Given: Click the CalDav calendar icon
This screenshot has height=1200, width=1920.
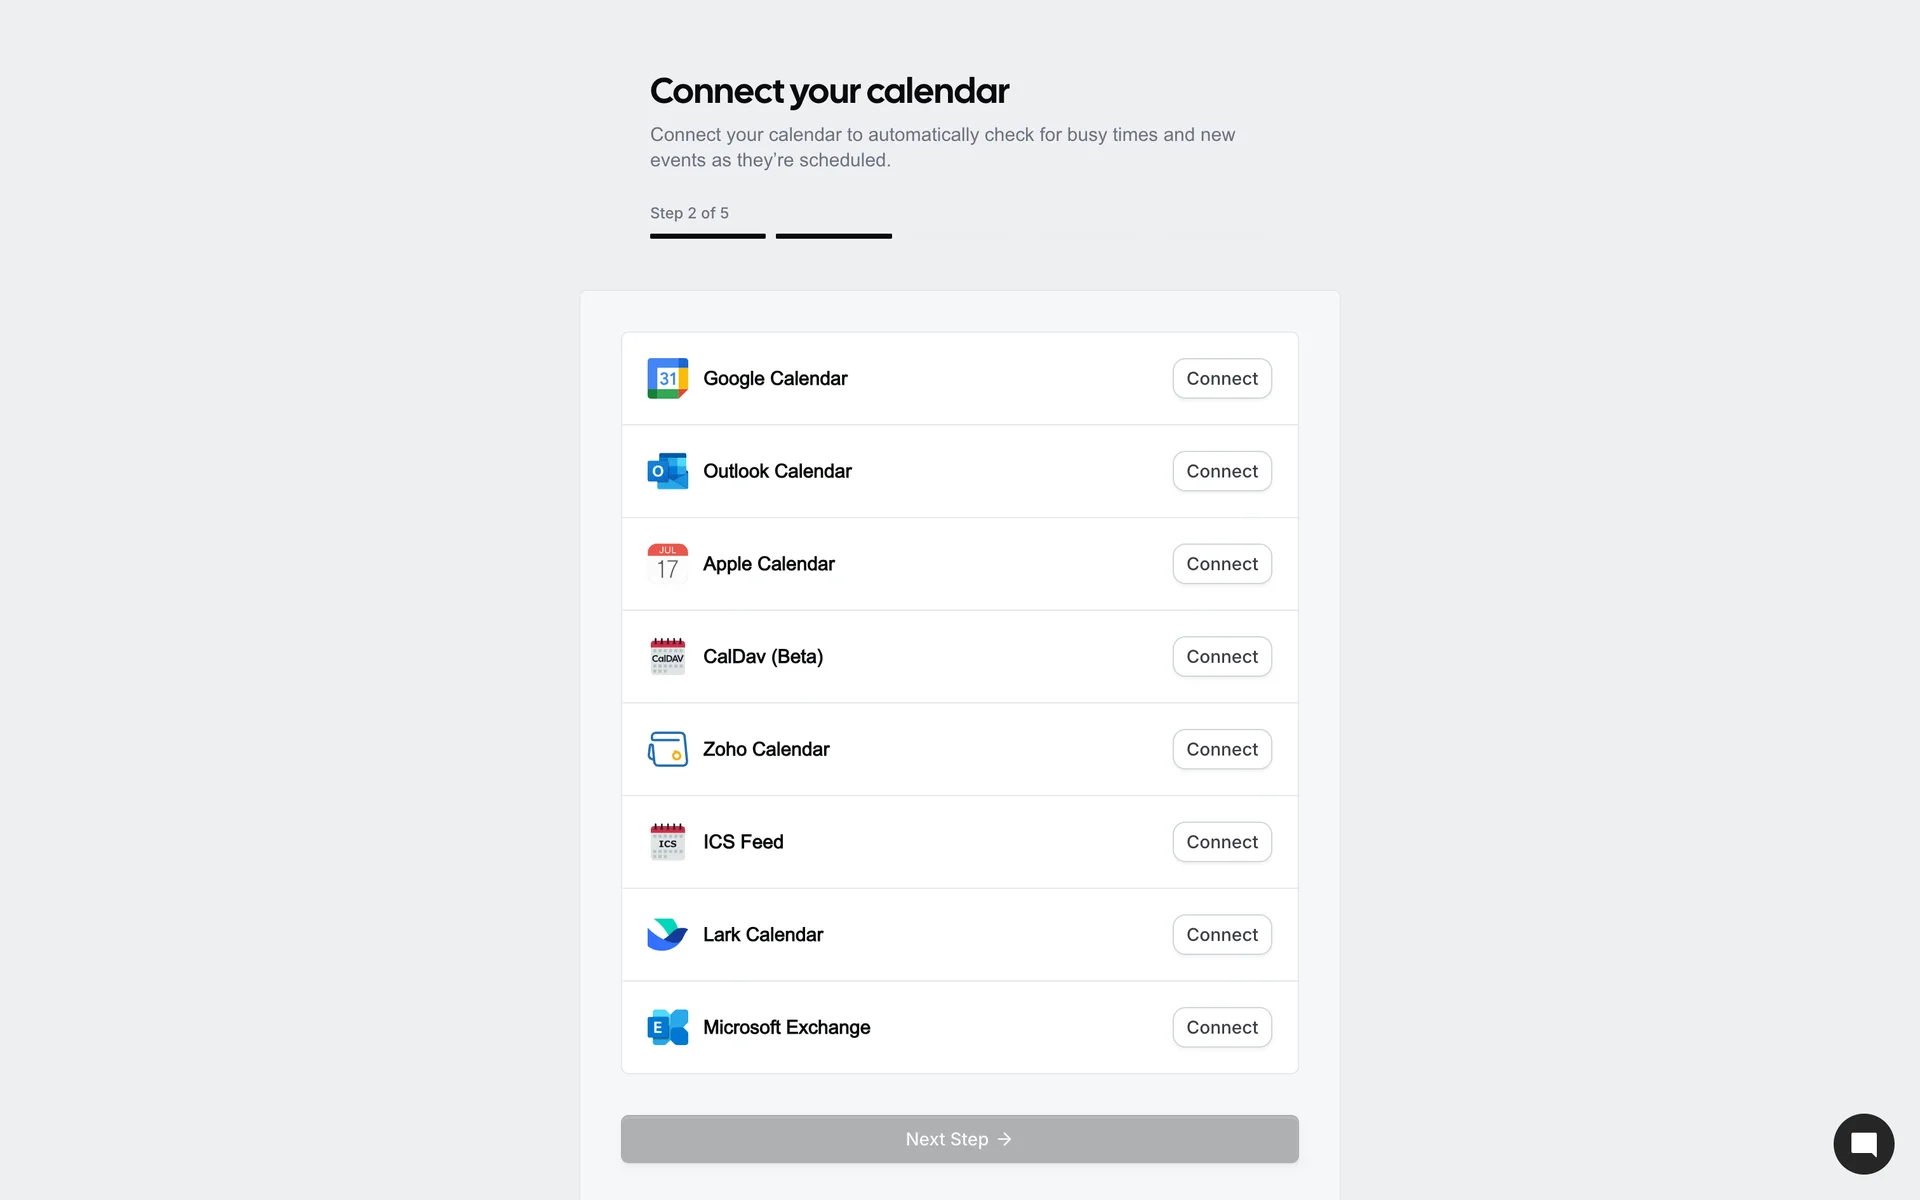Looking at the screenshot, I should tap(667, 656).
